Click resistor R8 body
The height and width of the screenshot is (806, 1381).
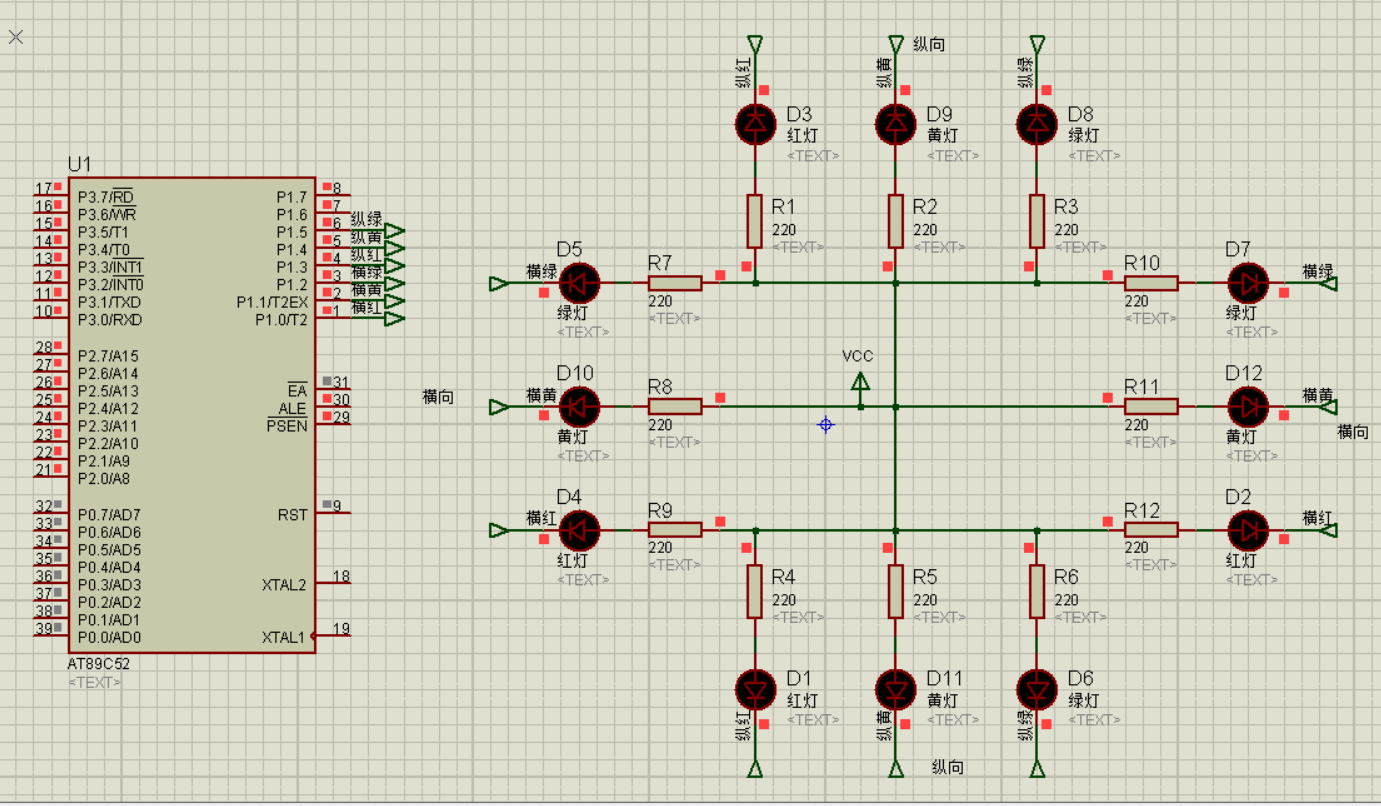[x=675, y=407]
